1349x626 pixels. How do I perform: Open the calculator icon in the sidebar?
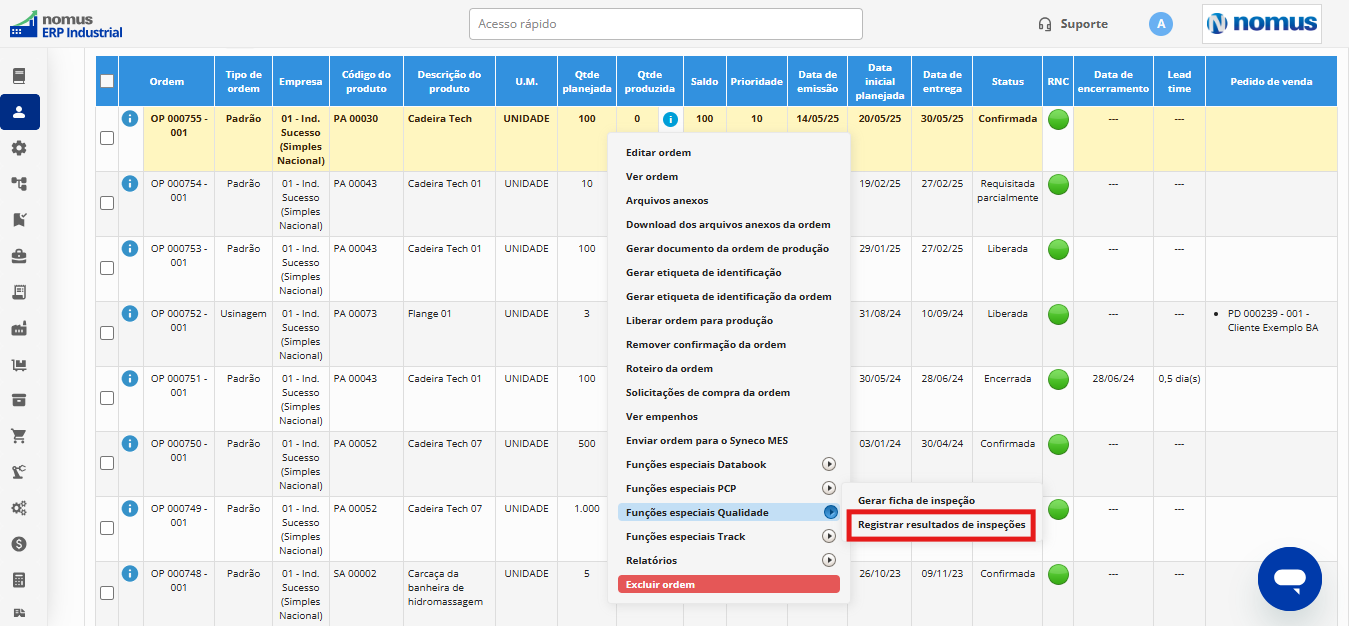click(x=19, y=580)
